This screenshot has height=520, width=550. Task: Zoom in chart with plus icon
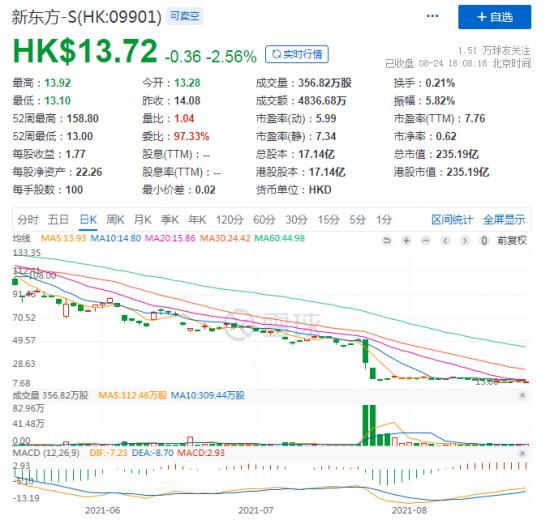point(407,241)
